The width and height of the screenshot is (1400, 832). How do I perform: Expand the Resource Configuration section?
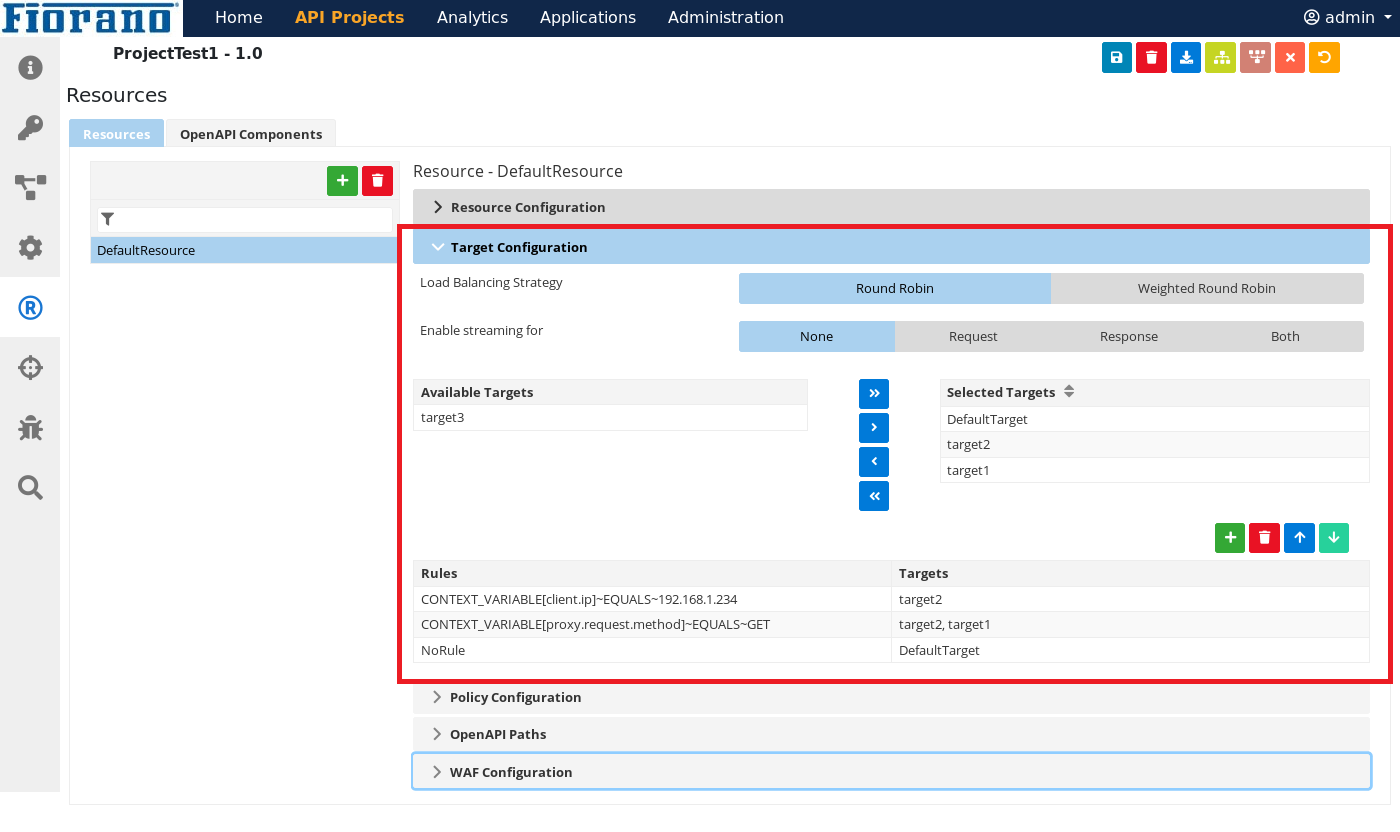coord(527,208)
